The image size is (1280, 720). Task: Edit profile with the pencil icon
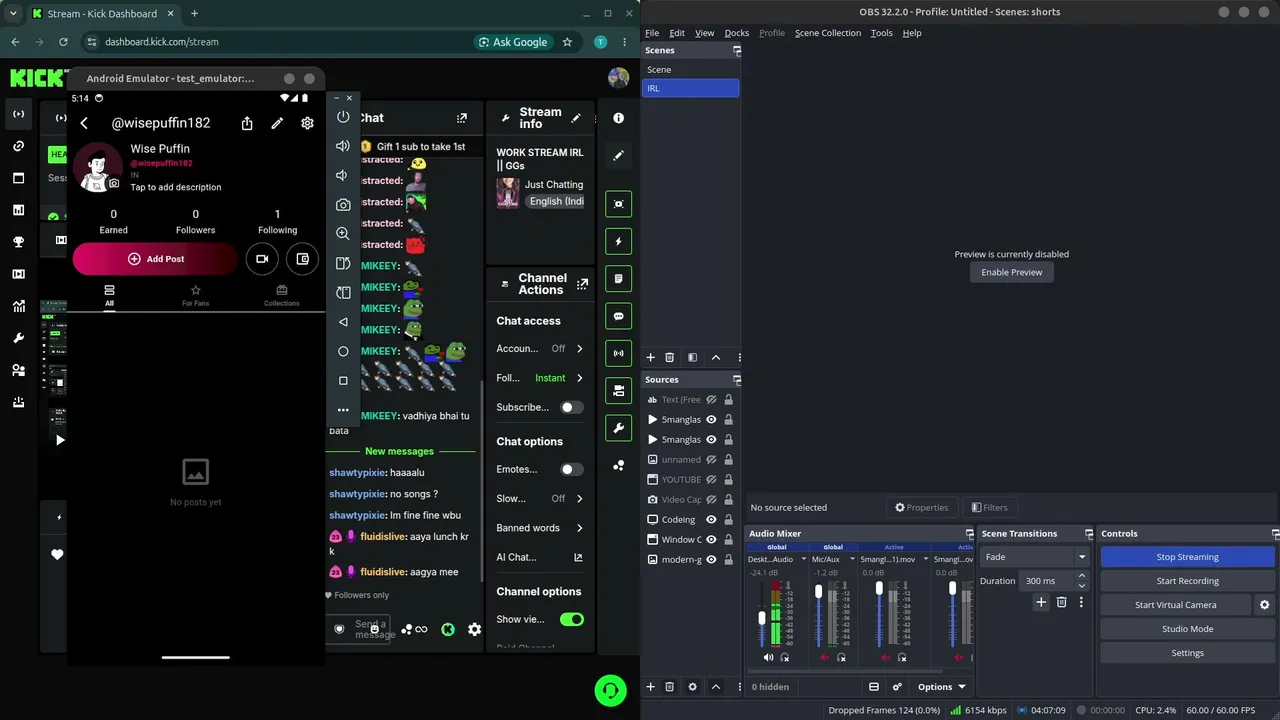tap(277, 123)
